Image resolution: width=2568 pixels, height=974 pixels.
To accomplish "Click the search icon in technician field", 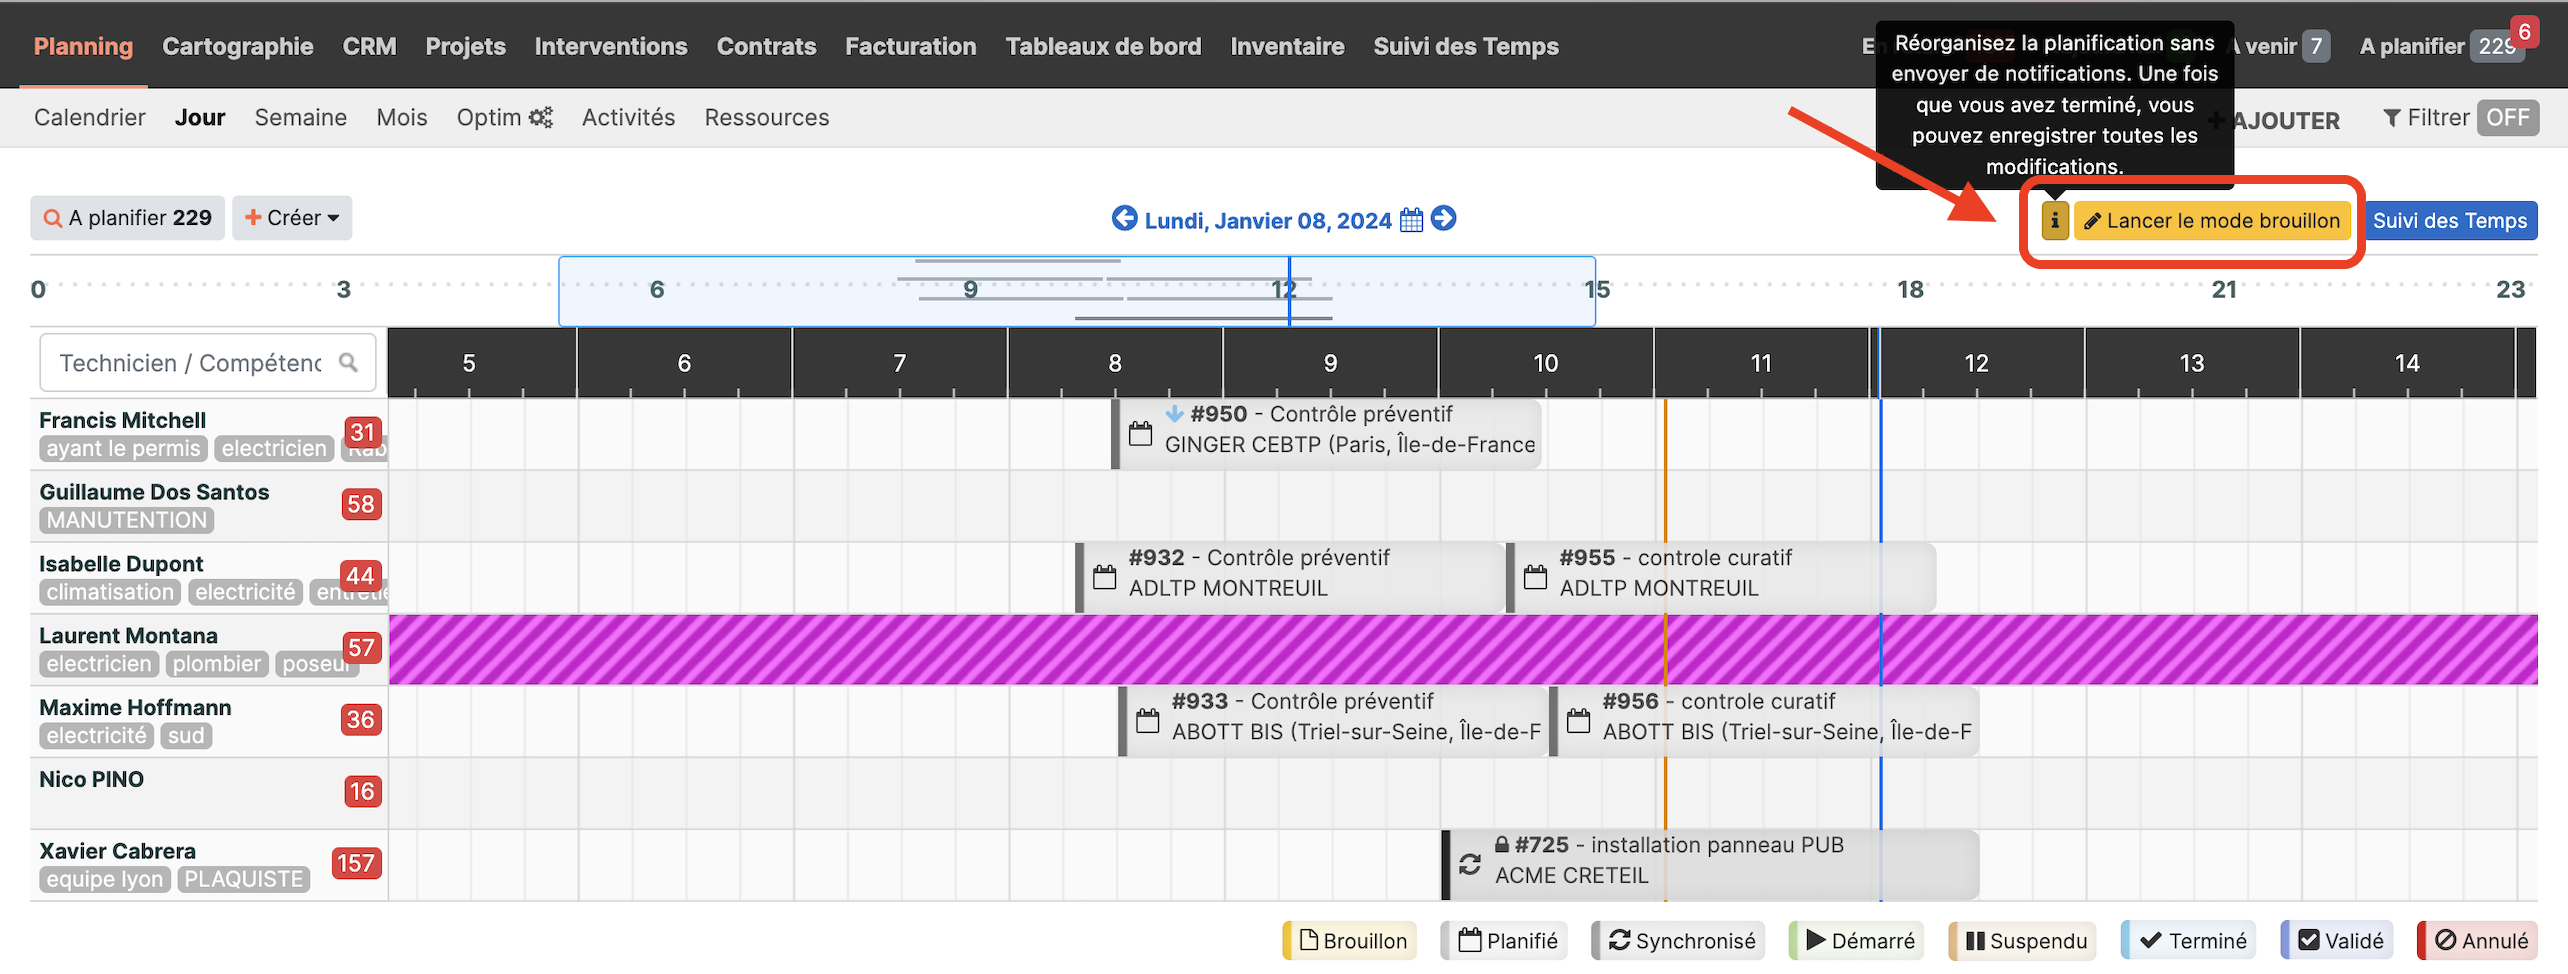I will tap(348, 362).
